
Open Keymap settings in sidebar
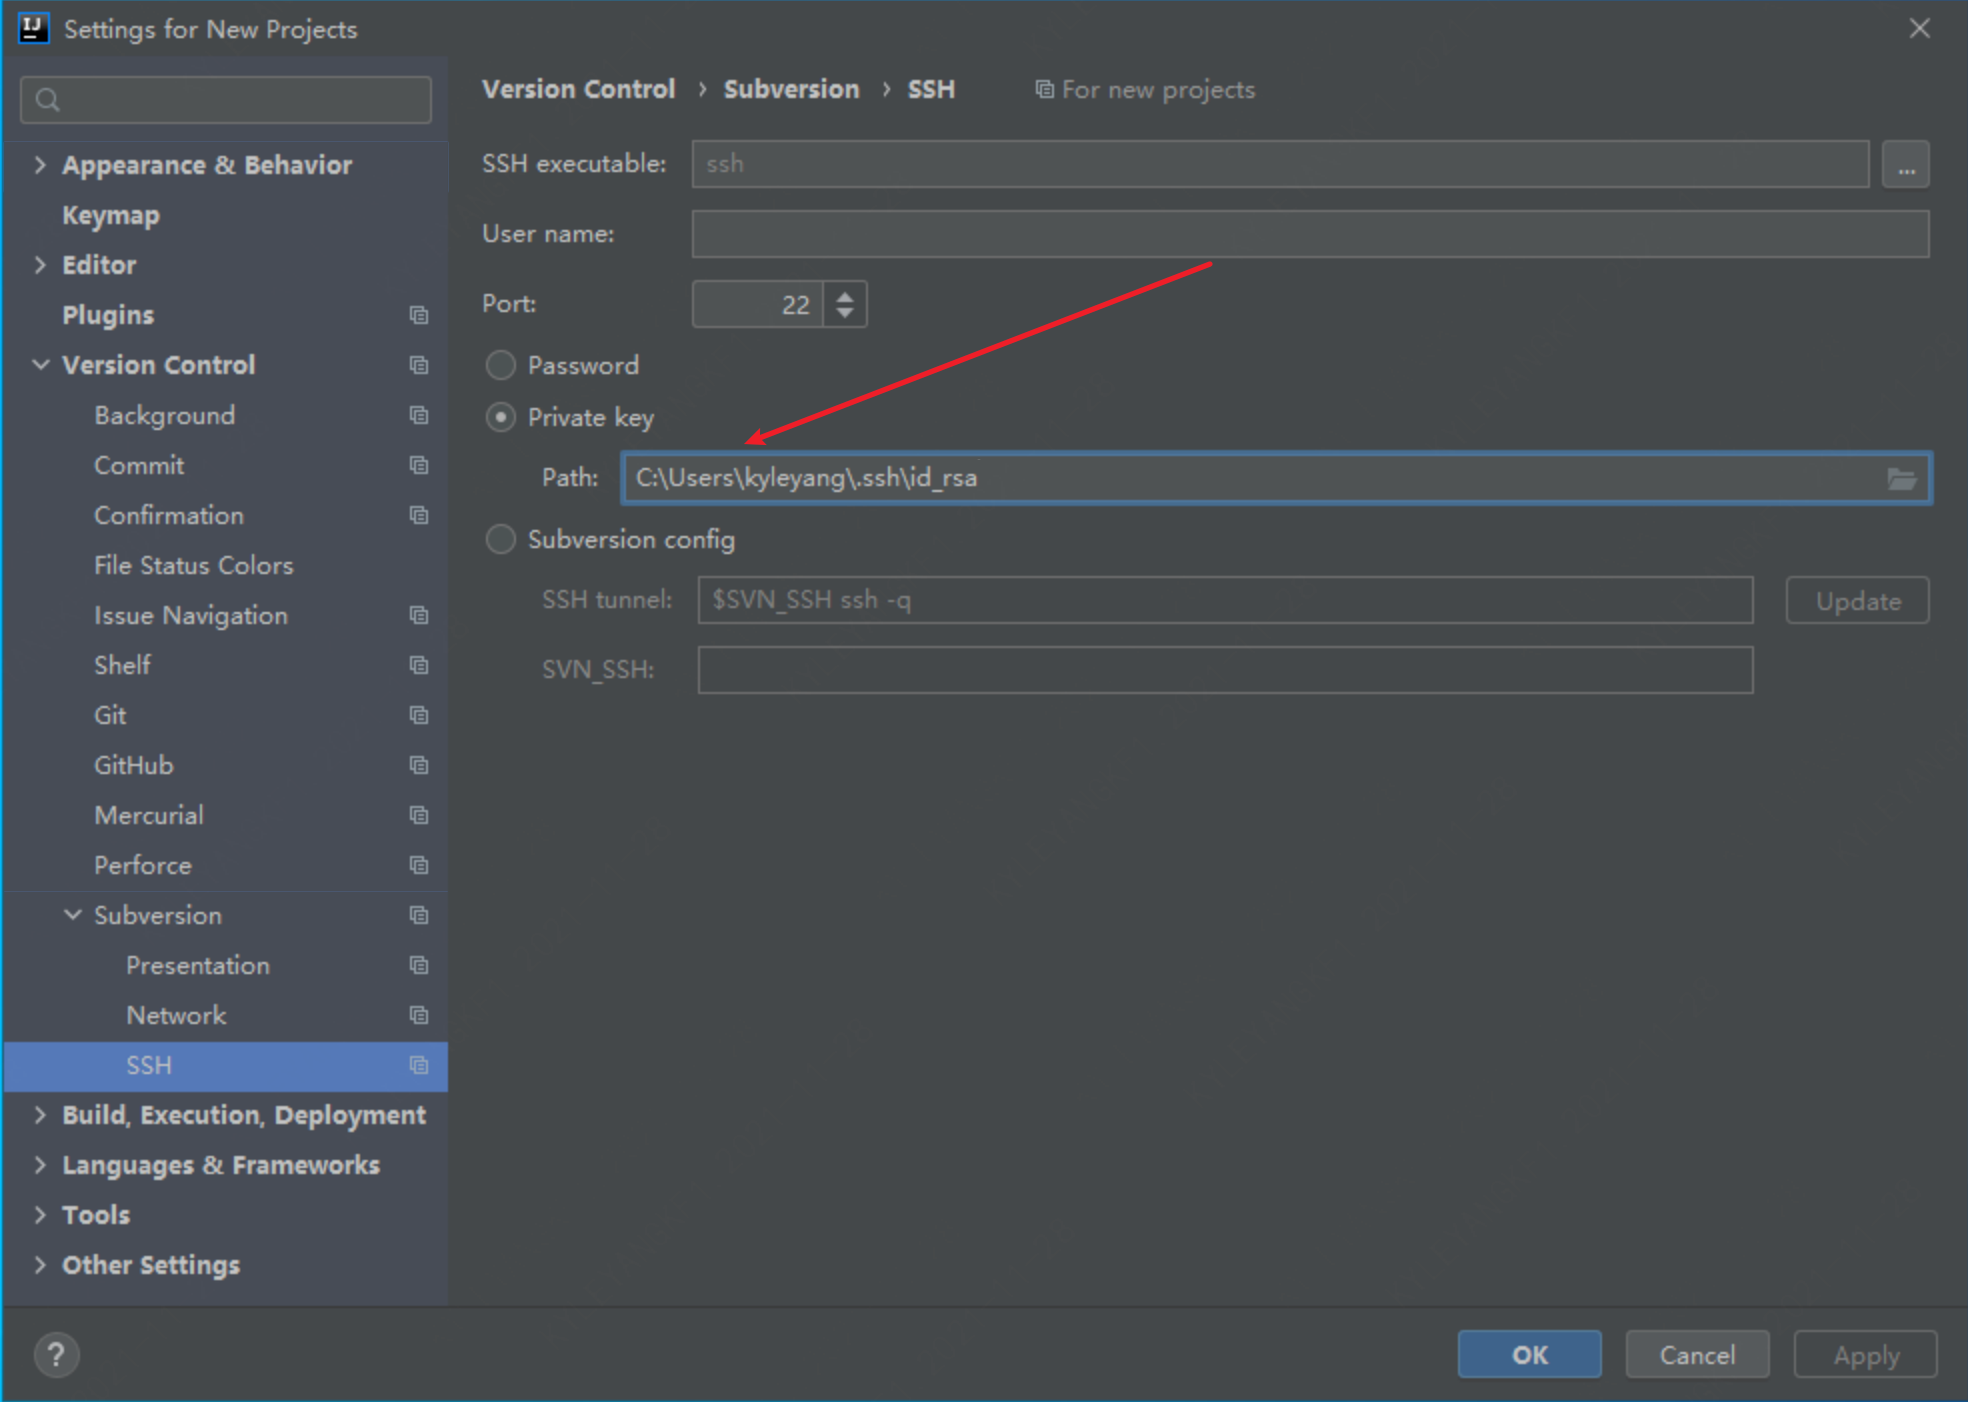coord(110,215)
